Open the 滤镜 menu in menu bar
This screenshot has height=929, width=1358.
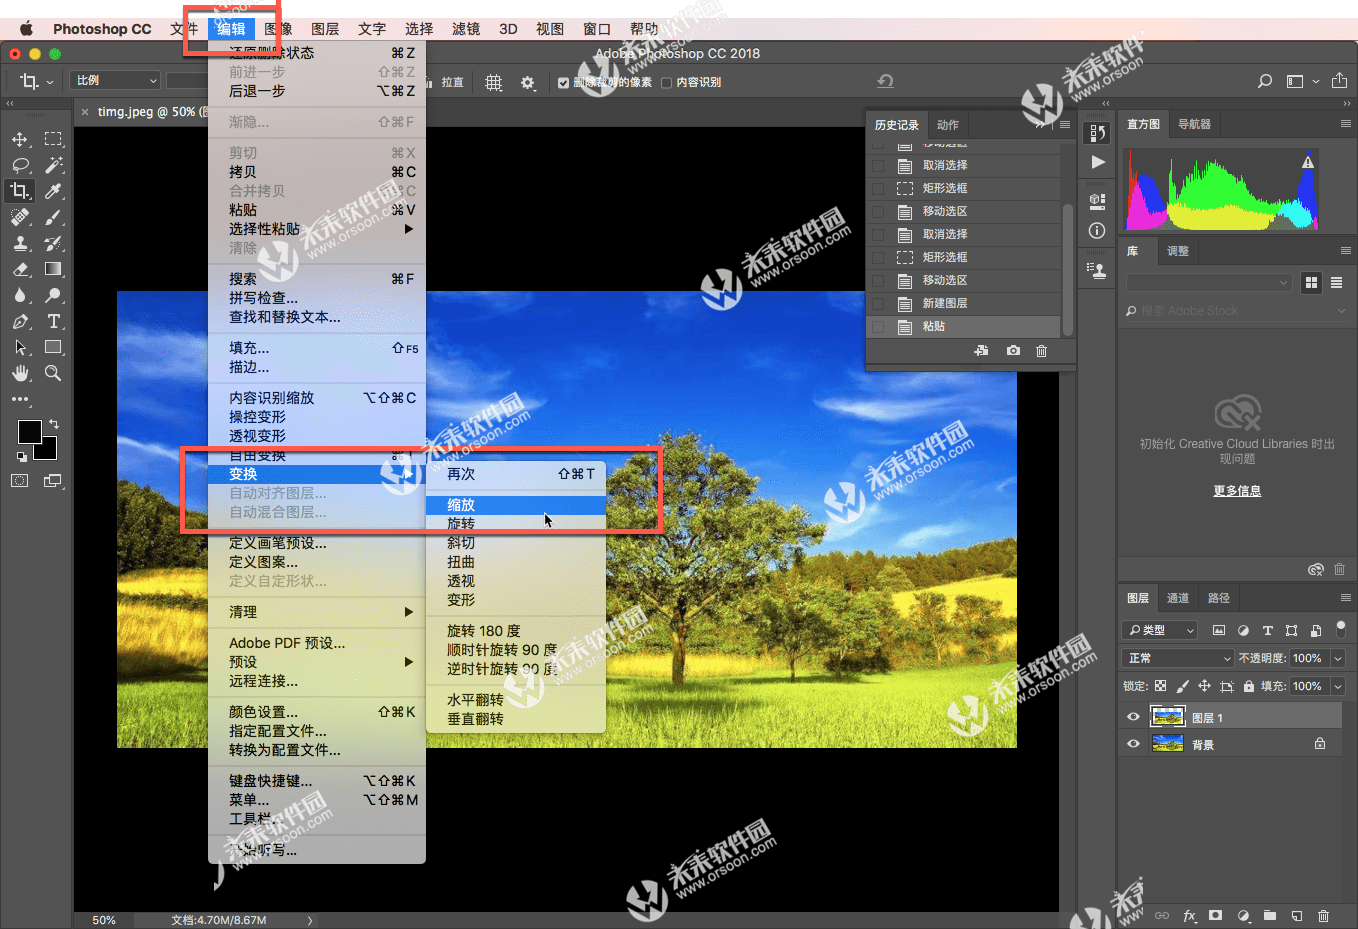tap(466, 29)
